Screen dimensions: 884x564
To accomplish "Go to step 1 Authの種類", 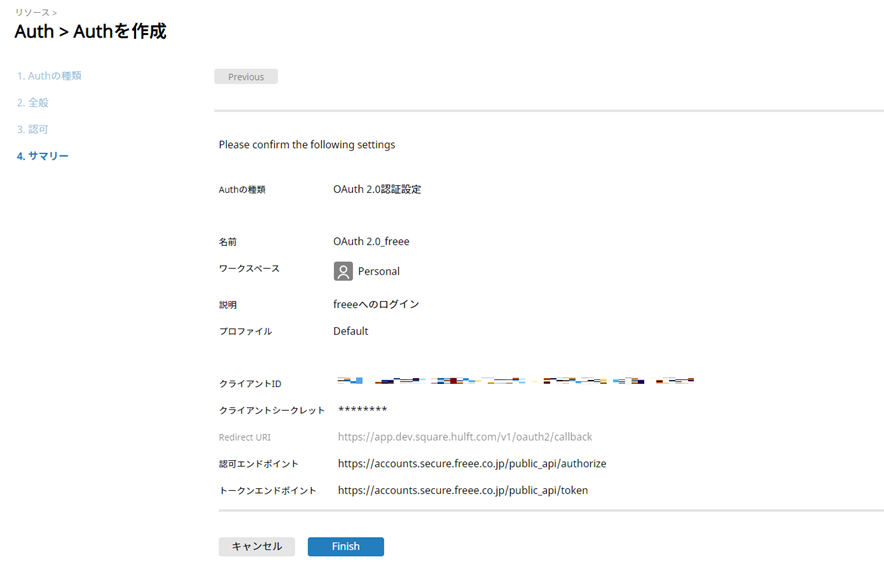I will coord(49,76).
